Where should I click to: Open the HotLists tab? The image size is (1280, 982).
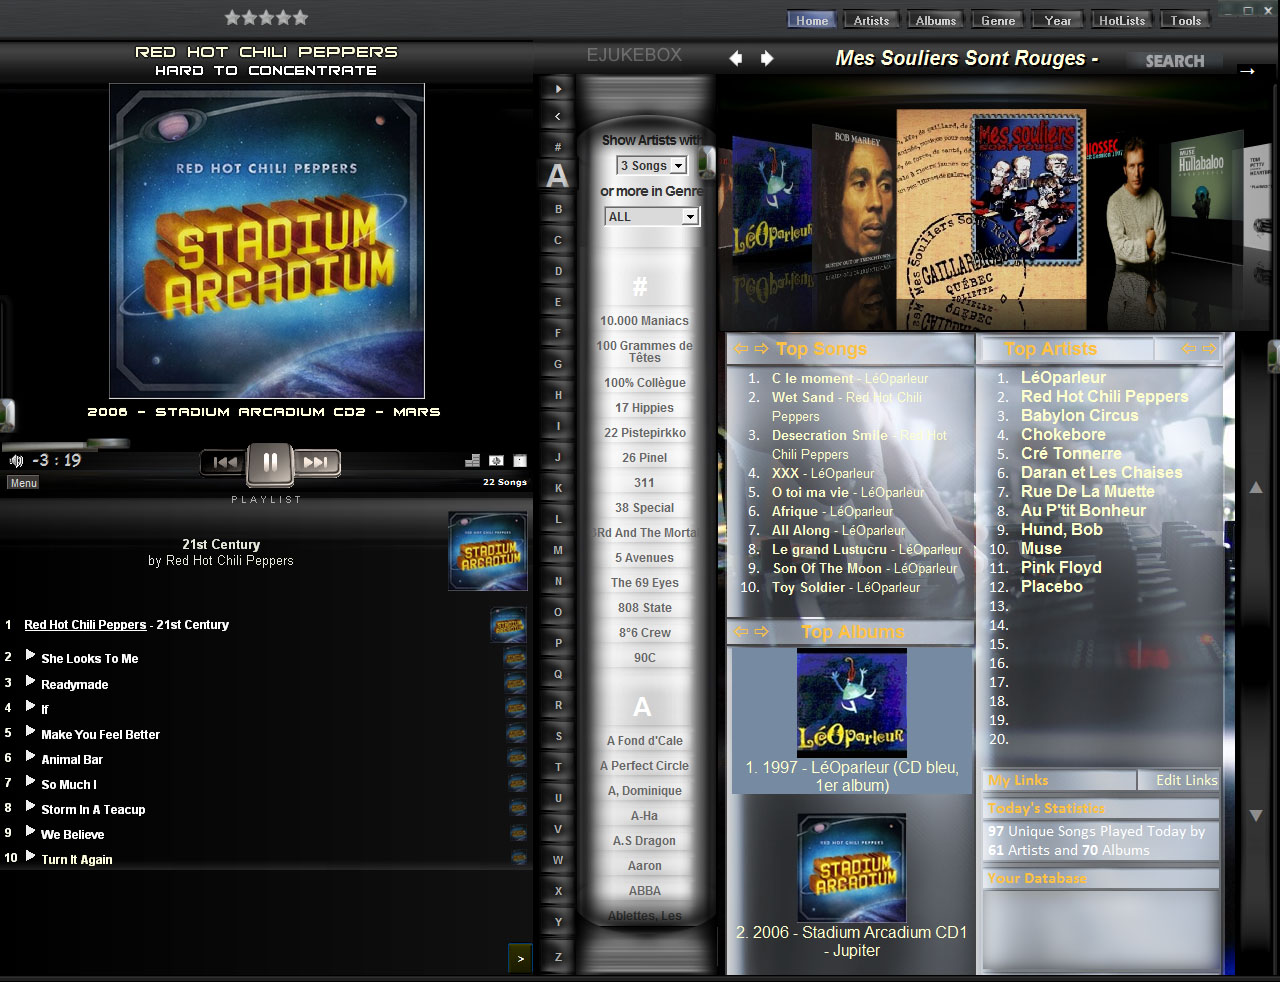pyautogui.click(x=1122, y=20)
